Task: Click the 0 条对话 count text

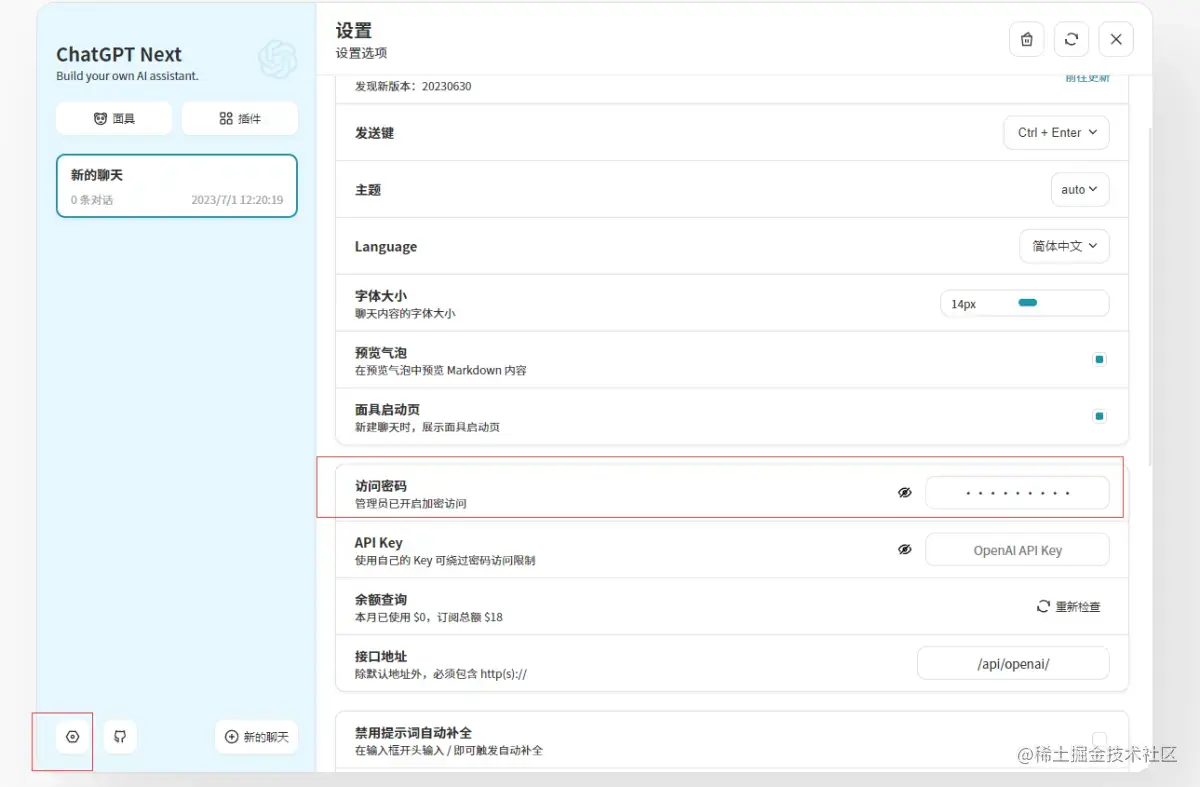Action: 92,200
